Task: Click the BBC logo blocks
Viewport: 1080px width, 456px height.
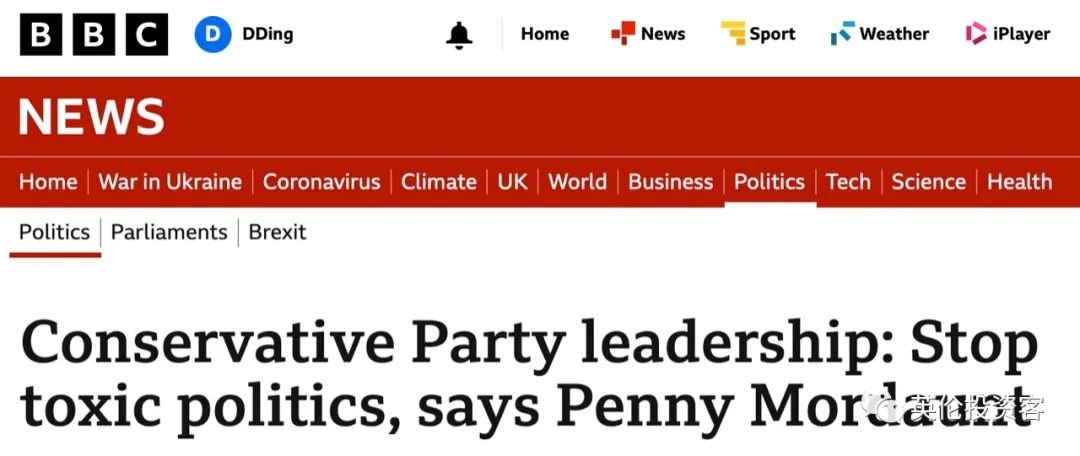Action: click(x=94, y=34)
